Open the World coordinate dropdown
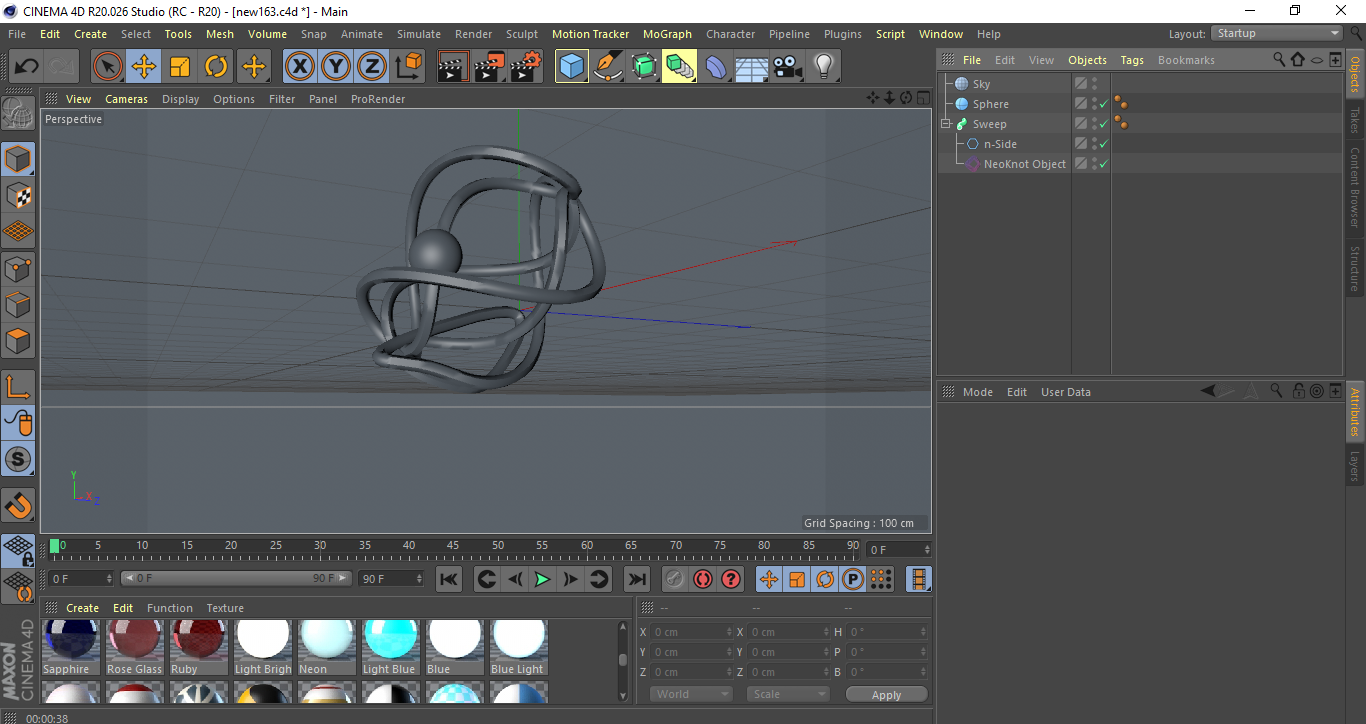Screen dimensions: 1366x724 coord(691,694)
